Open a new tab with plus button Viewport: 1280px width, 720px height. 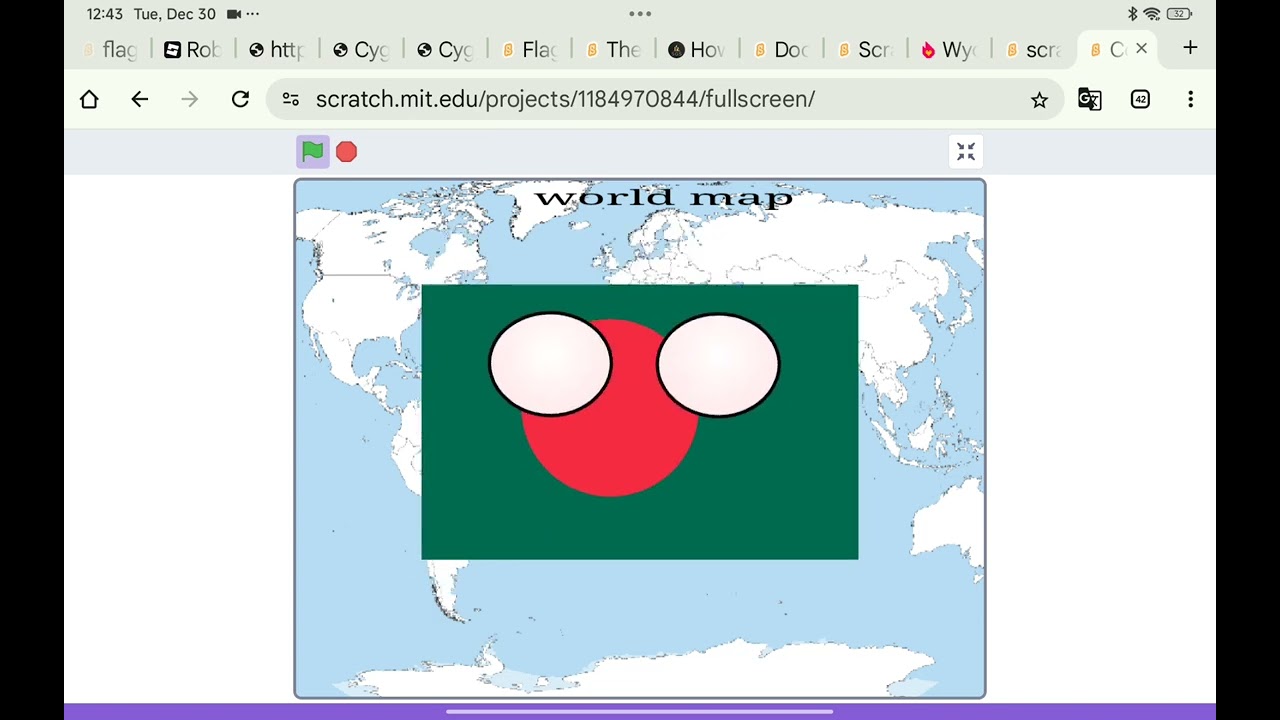1190,48
